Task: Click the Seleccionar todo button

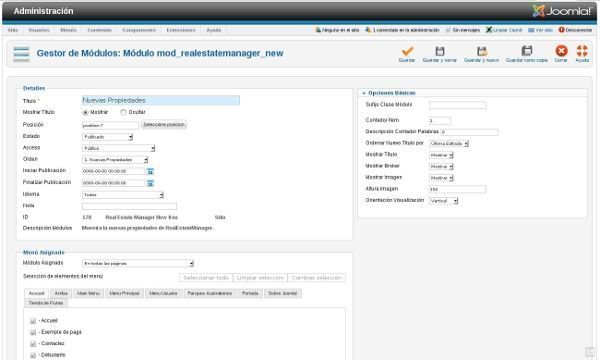Action: 206,278
